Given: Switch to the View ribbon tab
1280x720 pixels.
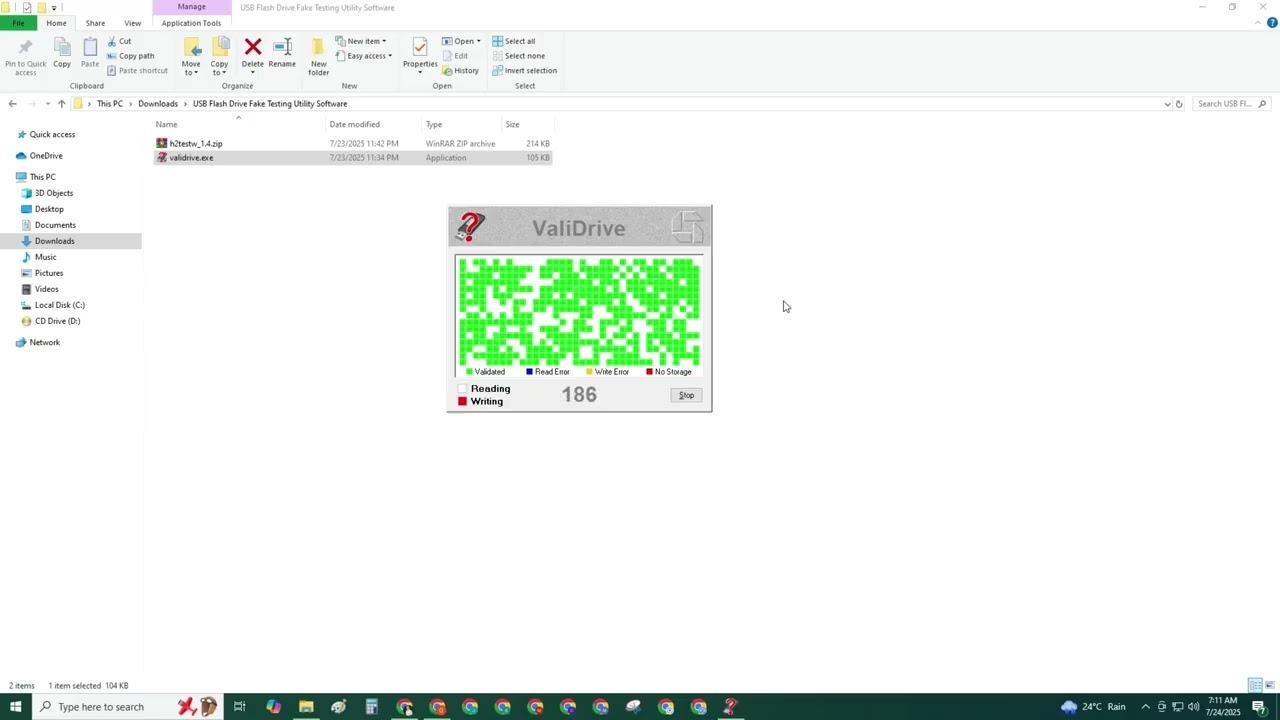Looking at the screenshot, I should tap(132, 23).
